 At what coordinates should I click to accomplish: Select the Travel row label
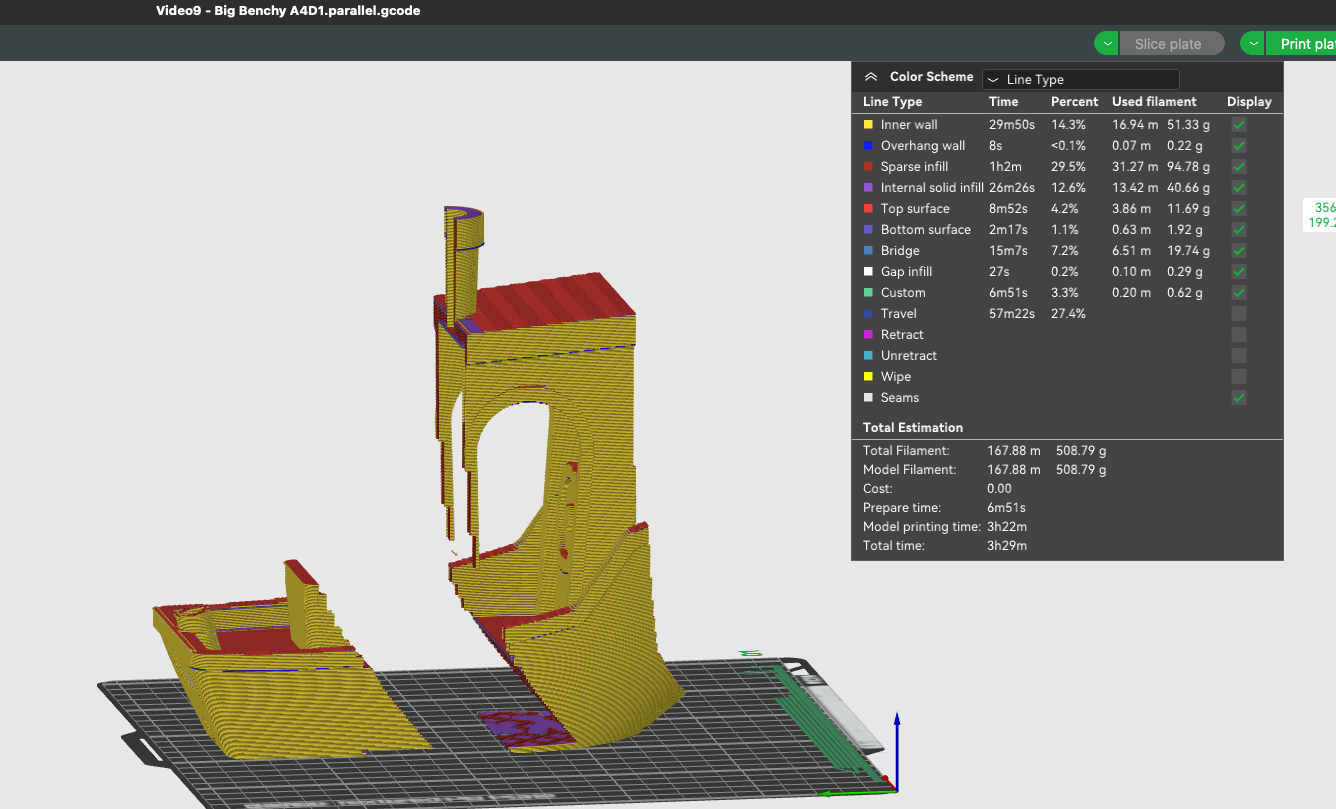(x=899, y=314)
